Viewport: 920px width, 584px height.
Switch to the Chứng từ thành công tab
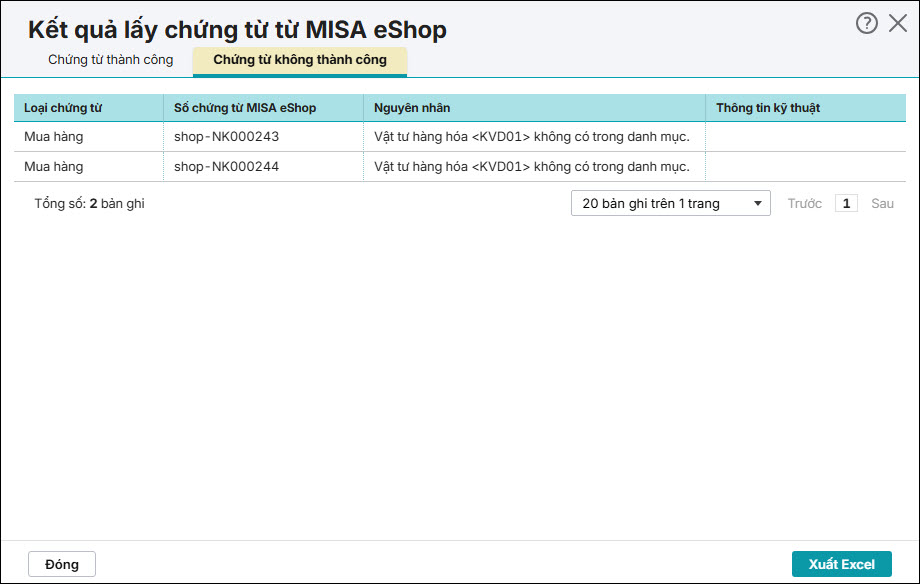tap(110, 60)
